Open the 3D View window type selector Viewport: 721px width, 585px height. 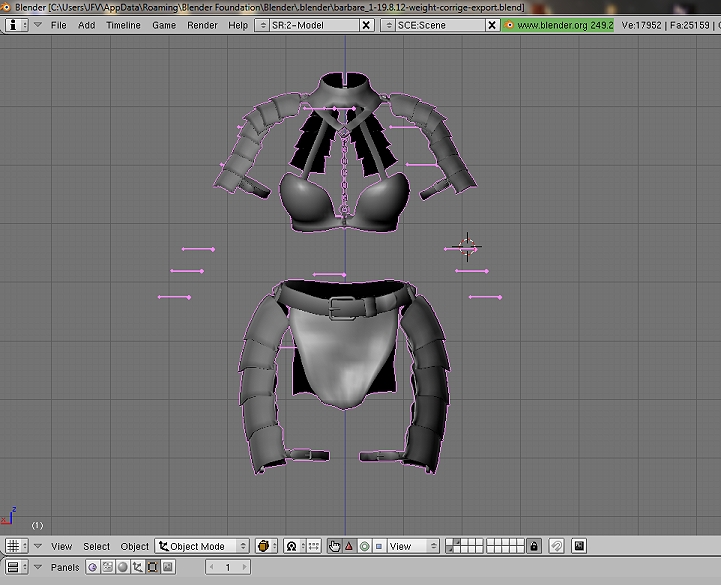click(17, 546)
